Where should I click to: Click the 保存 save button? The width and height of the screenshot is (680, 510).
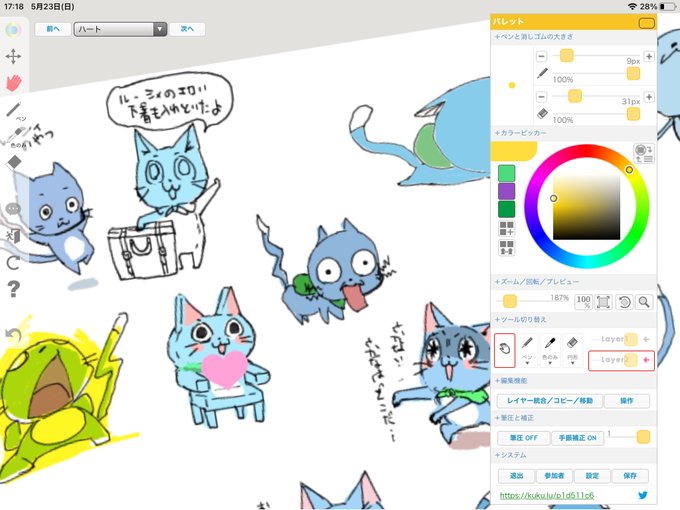click(630, 476)
